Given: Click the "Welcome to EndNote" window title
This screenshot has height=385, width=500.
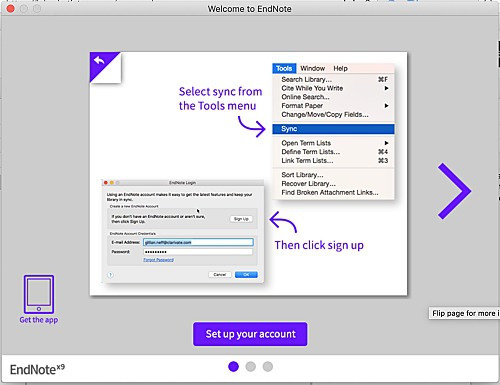Looking at the screenshot, I should tap(250, 9).
